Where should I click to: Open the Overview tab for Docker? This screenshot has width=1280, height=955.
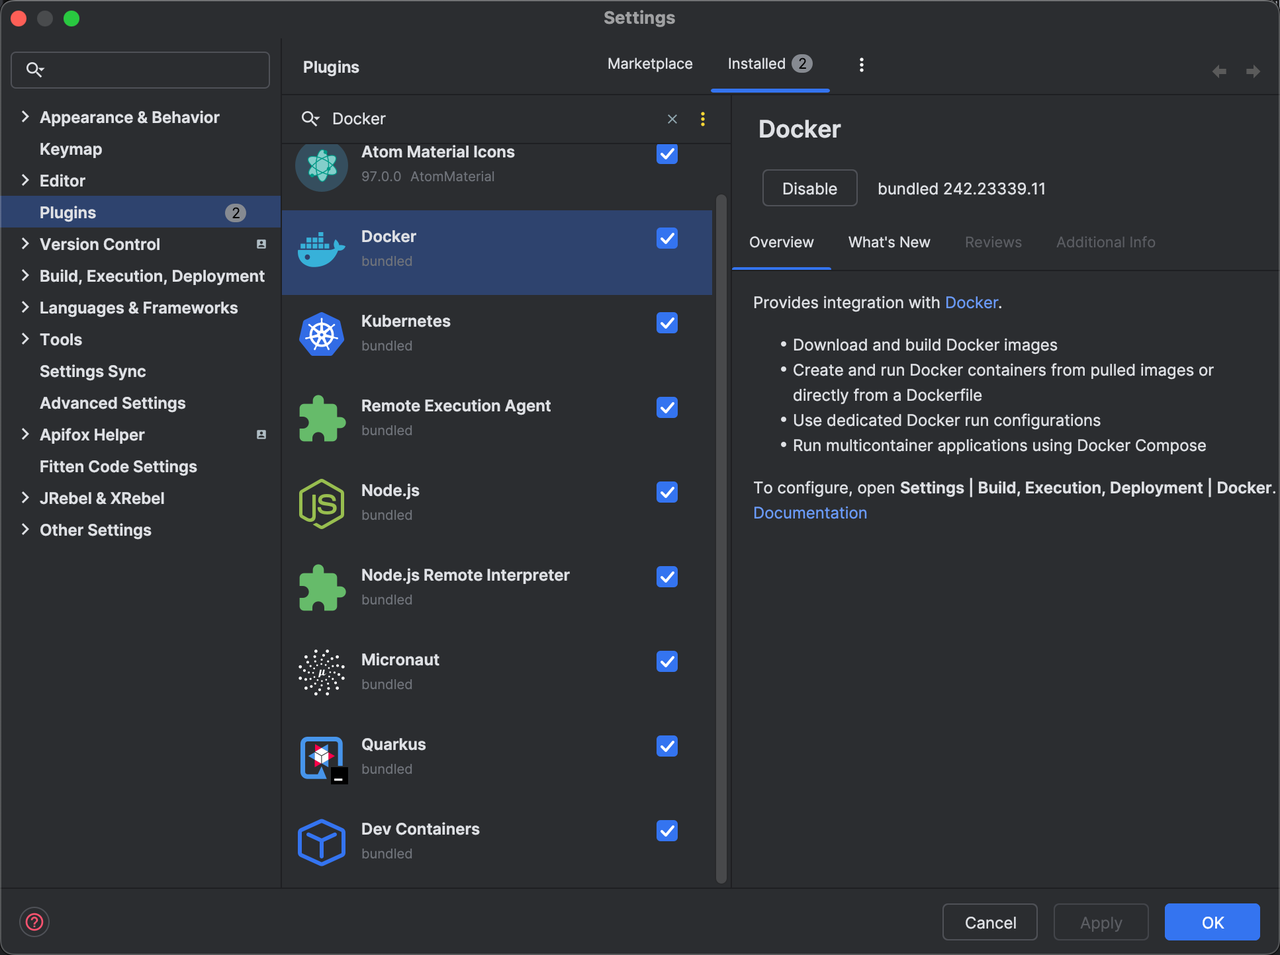781,242
